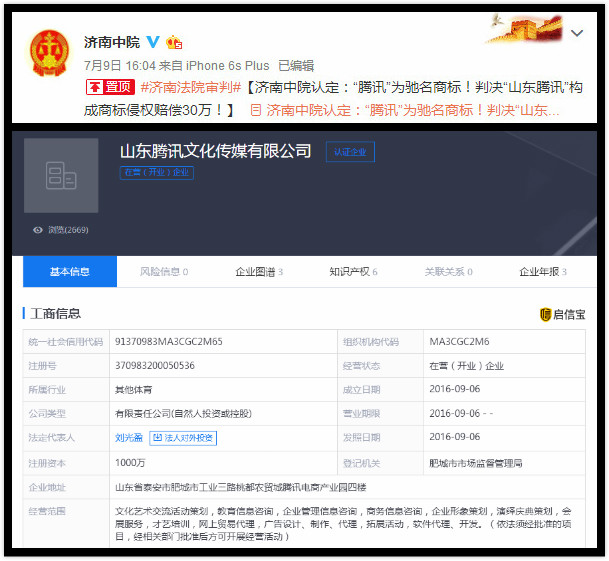Click the 1000万 registered capital value
Viewport: 609px width, 561px height.
click(x=130, y=462)
